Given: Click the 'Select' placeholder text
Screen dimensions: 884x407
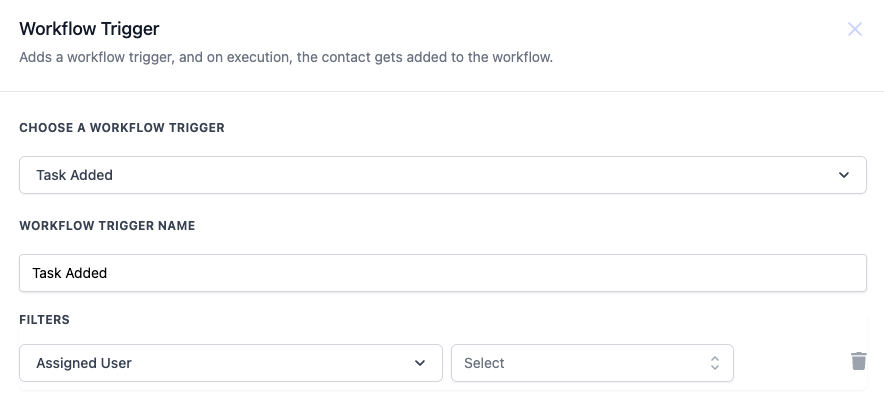Looking at the screenshot, I should [485, 363].
